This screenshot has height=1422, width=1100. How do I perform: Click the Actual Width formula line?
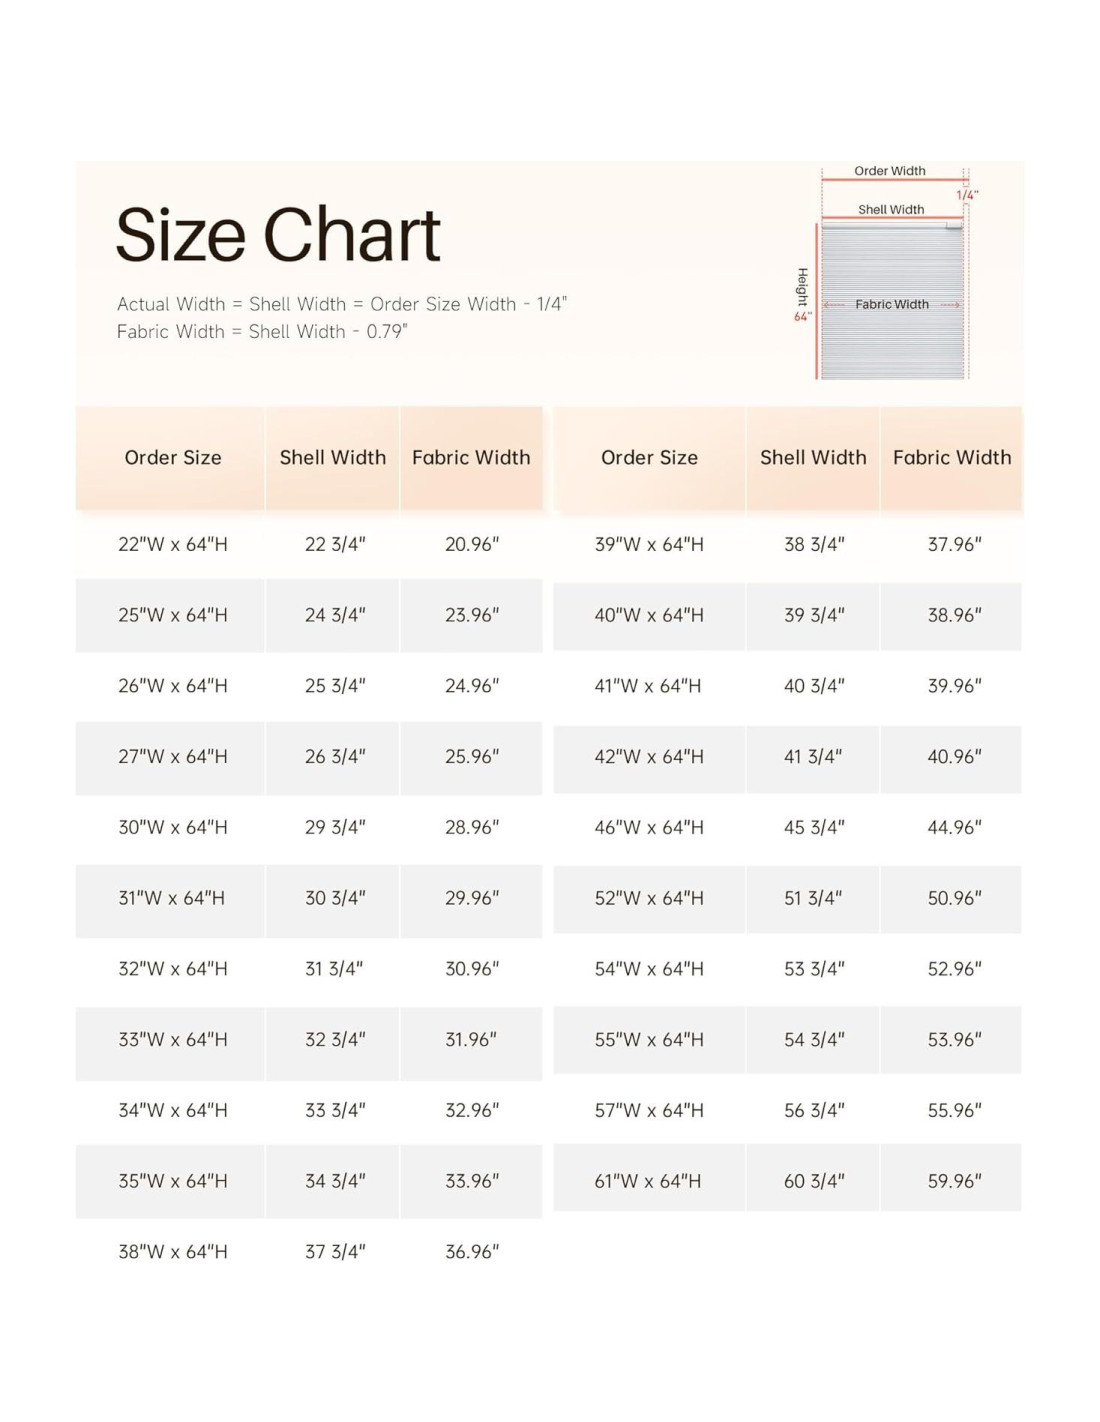pos(341,304)
